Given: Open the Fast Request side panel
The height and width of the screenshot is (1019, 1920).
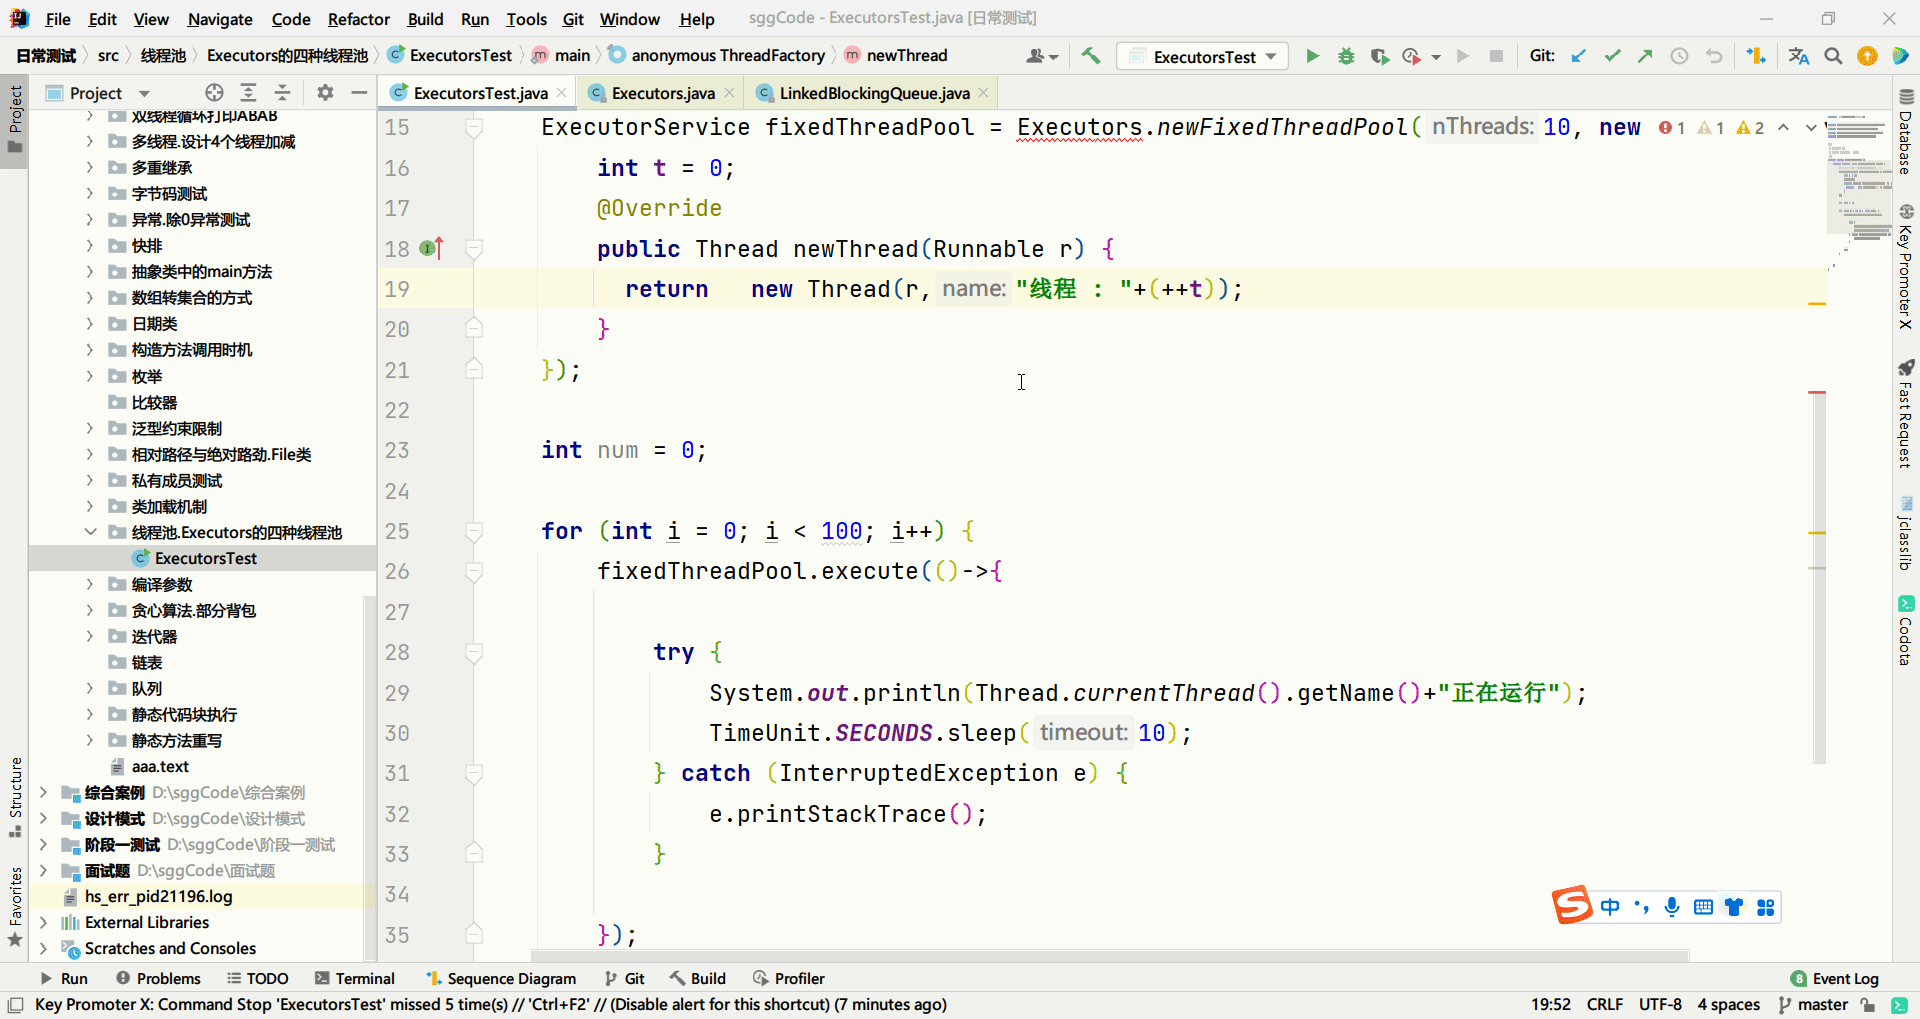Looking at the screenshot, I should pyautogui.click(x=1906, y=414).
